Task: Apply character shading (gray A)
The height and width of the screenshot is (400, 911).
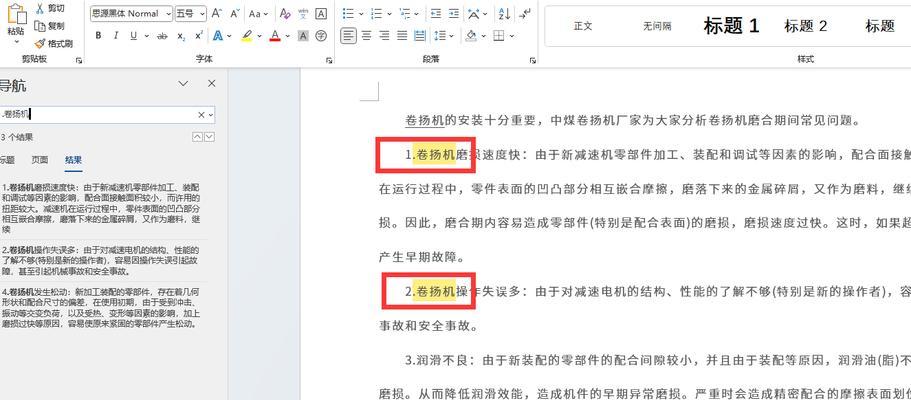Action: click(303, 36)
